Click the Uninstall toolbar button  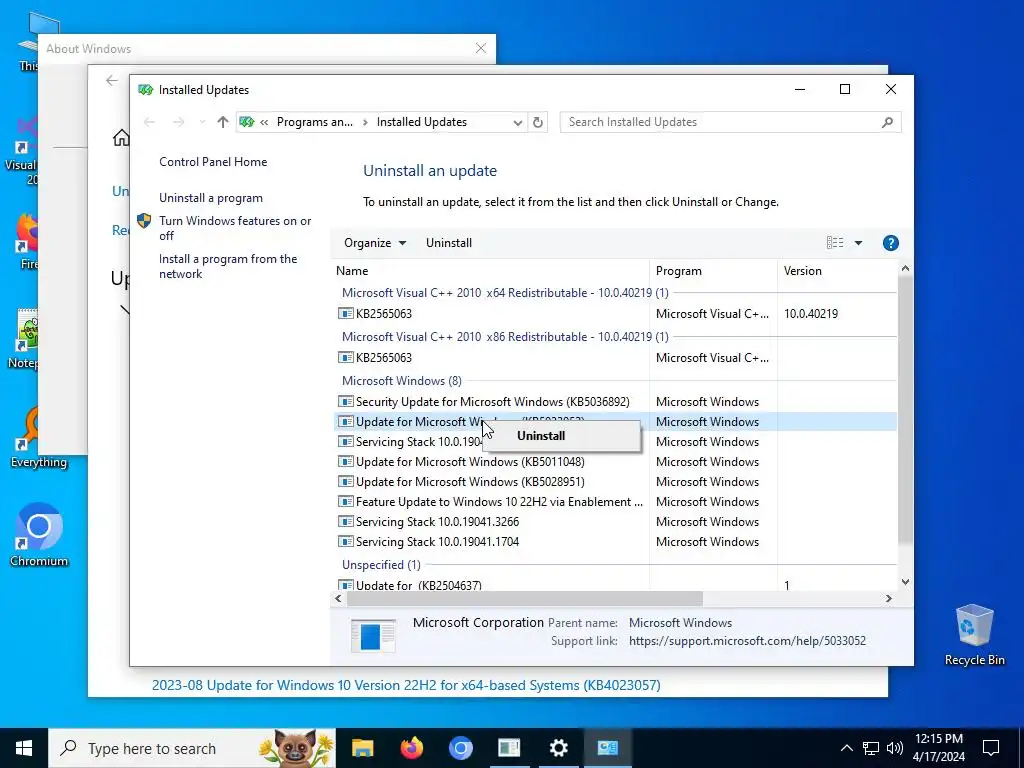pyautogui.click(x=449, y=243)
